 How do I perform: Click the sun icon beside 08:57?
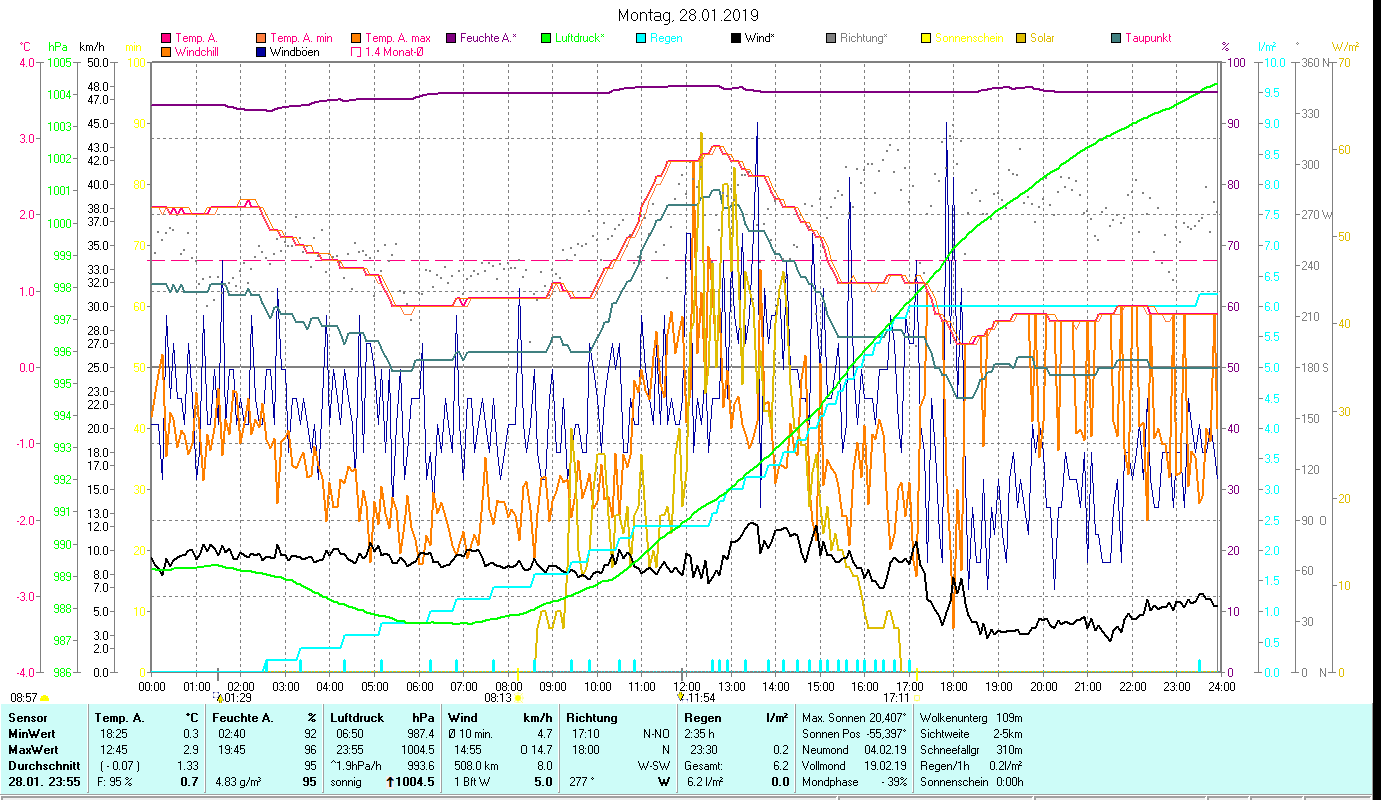tap(44, 697)
